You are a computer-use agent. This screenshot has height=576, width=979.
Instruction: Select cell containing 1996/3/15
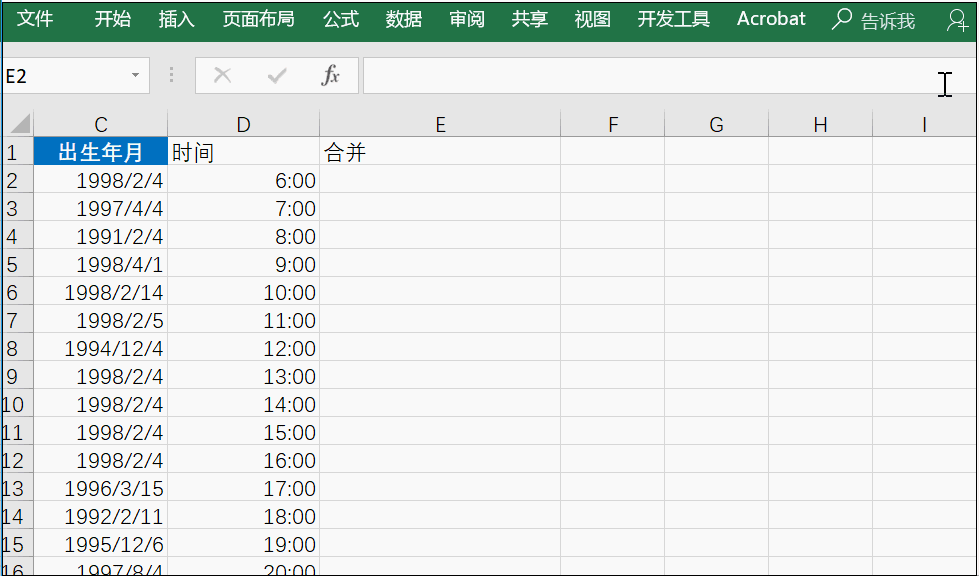click(101, 488)
